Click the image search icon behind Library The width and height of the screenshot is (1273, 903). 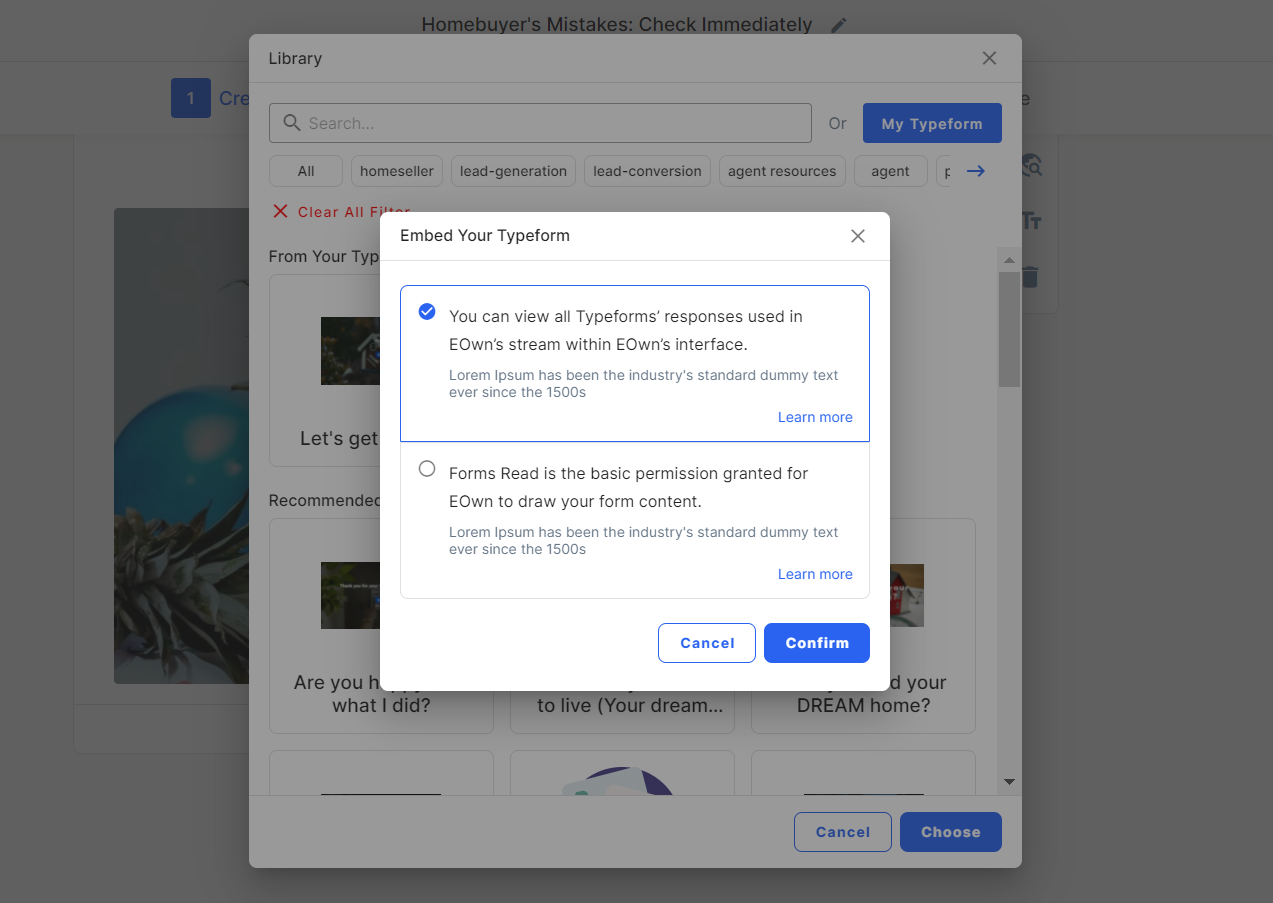[x=1031, y=165]
